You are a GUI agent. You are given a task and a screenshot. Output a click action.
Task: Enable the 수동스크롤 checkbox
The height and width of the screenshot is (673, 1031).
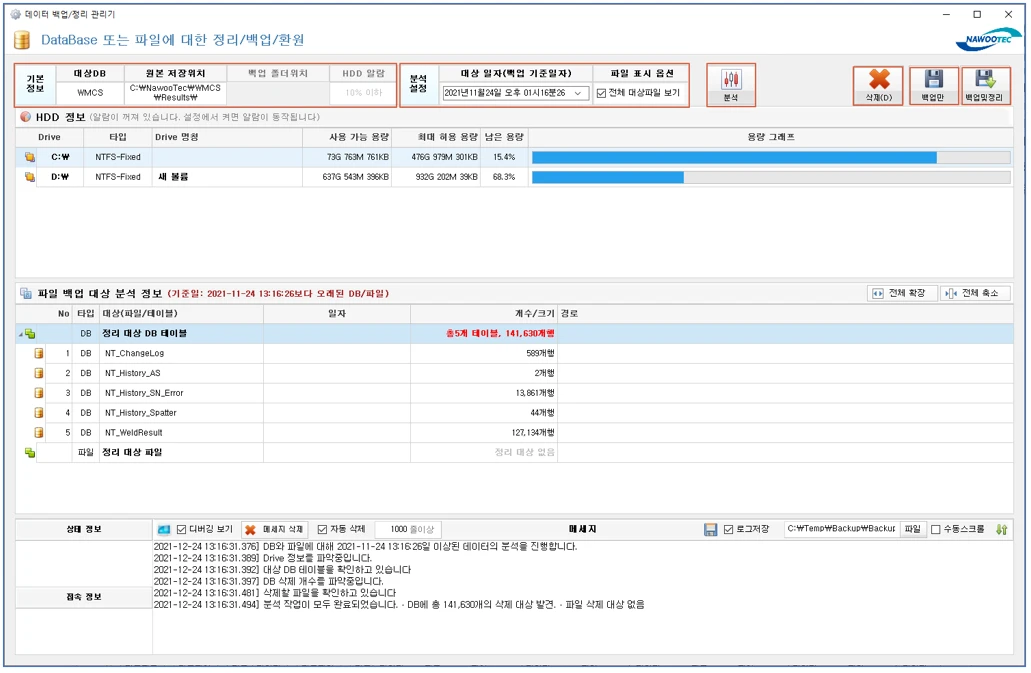point(936,530)
